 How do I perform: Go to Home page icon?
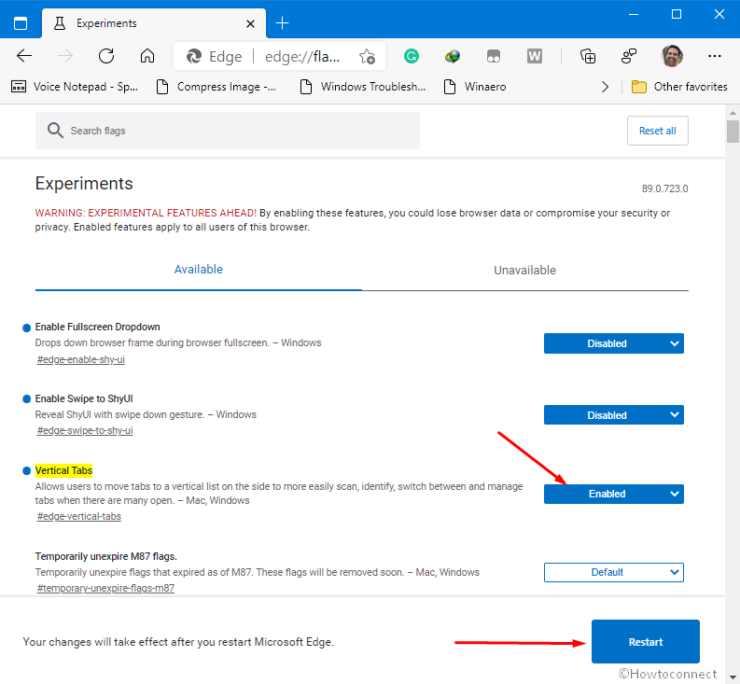[x=147, y=56]
